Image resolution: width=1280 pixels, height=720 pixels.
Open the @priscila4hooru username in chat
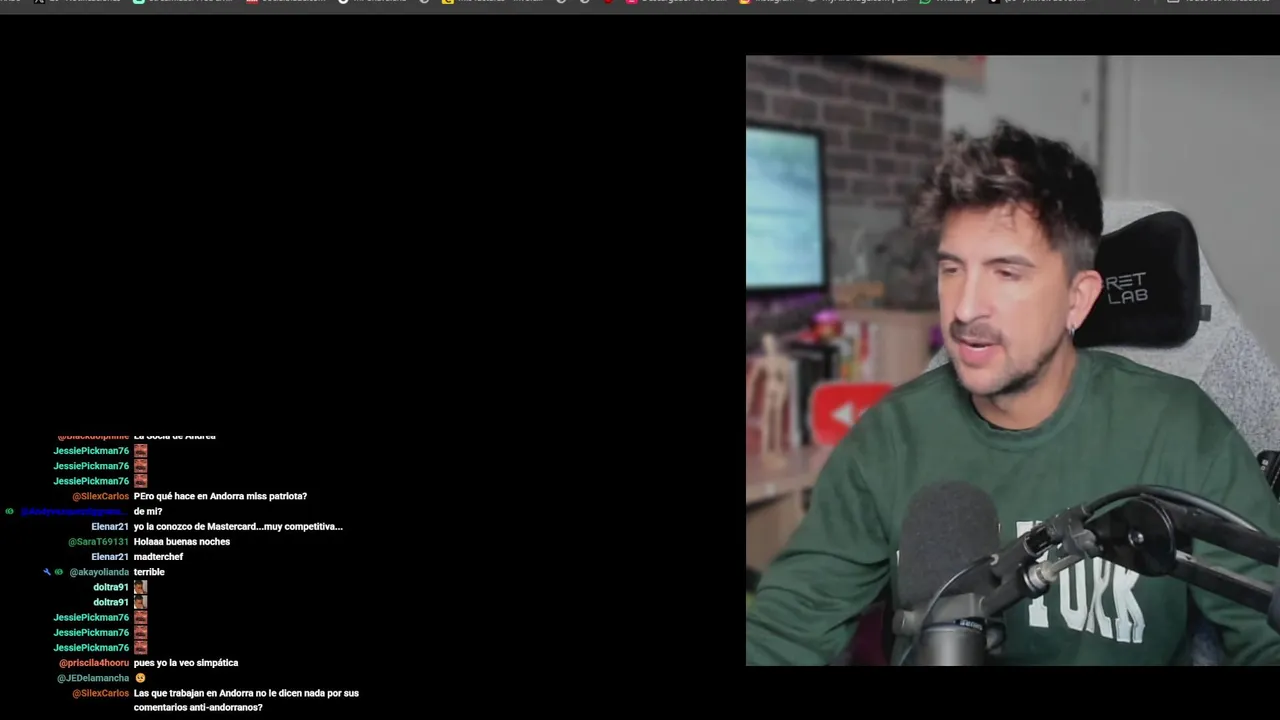94,663
